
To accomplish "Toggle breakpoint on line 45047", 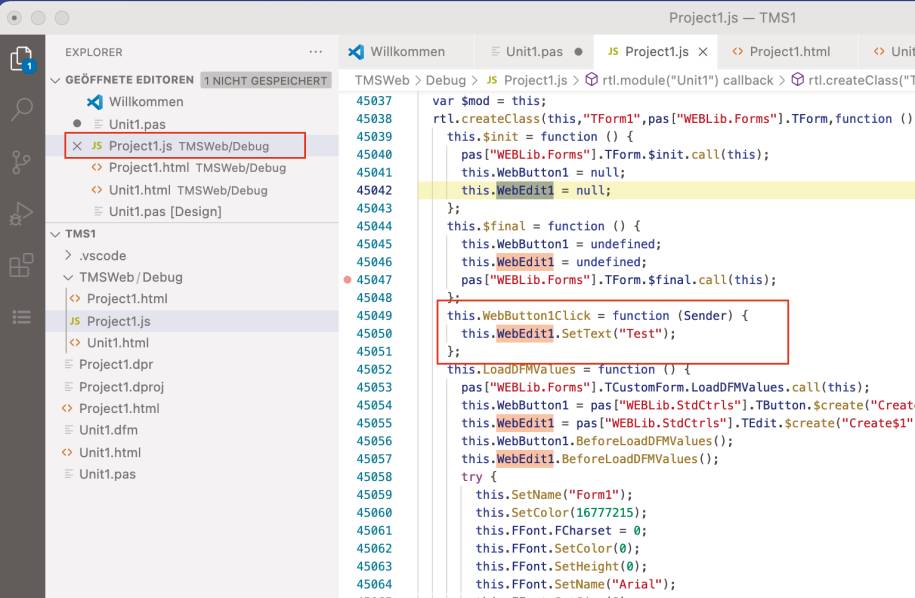I will (347, 280).
